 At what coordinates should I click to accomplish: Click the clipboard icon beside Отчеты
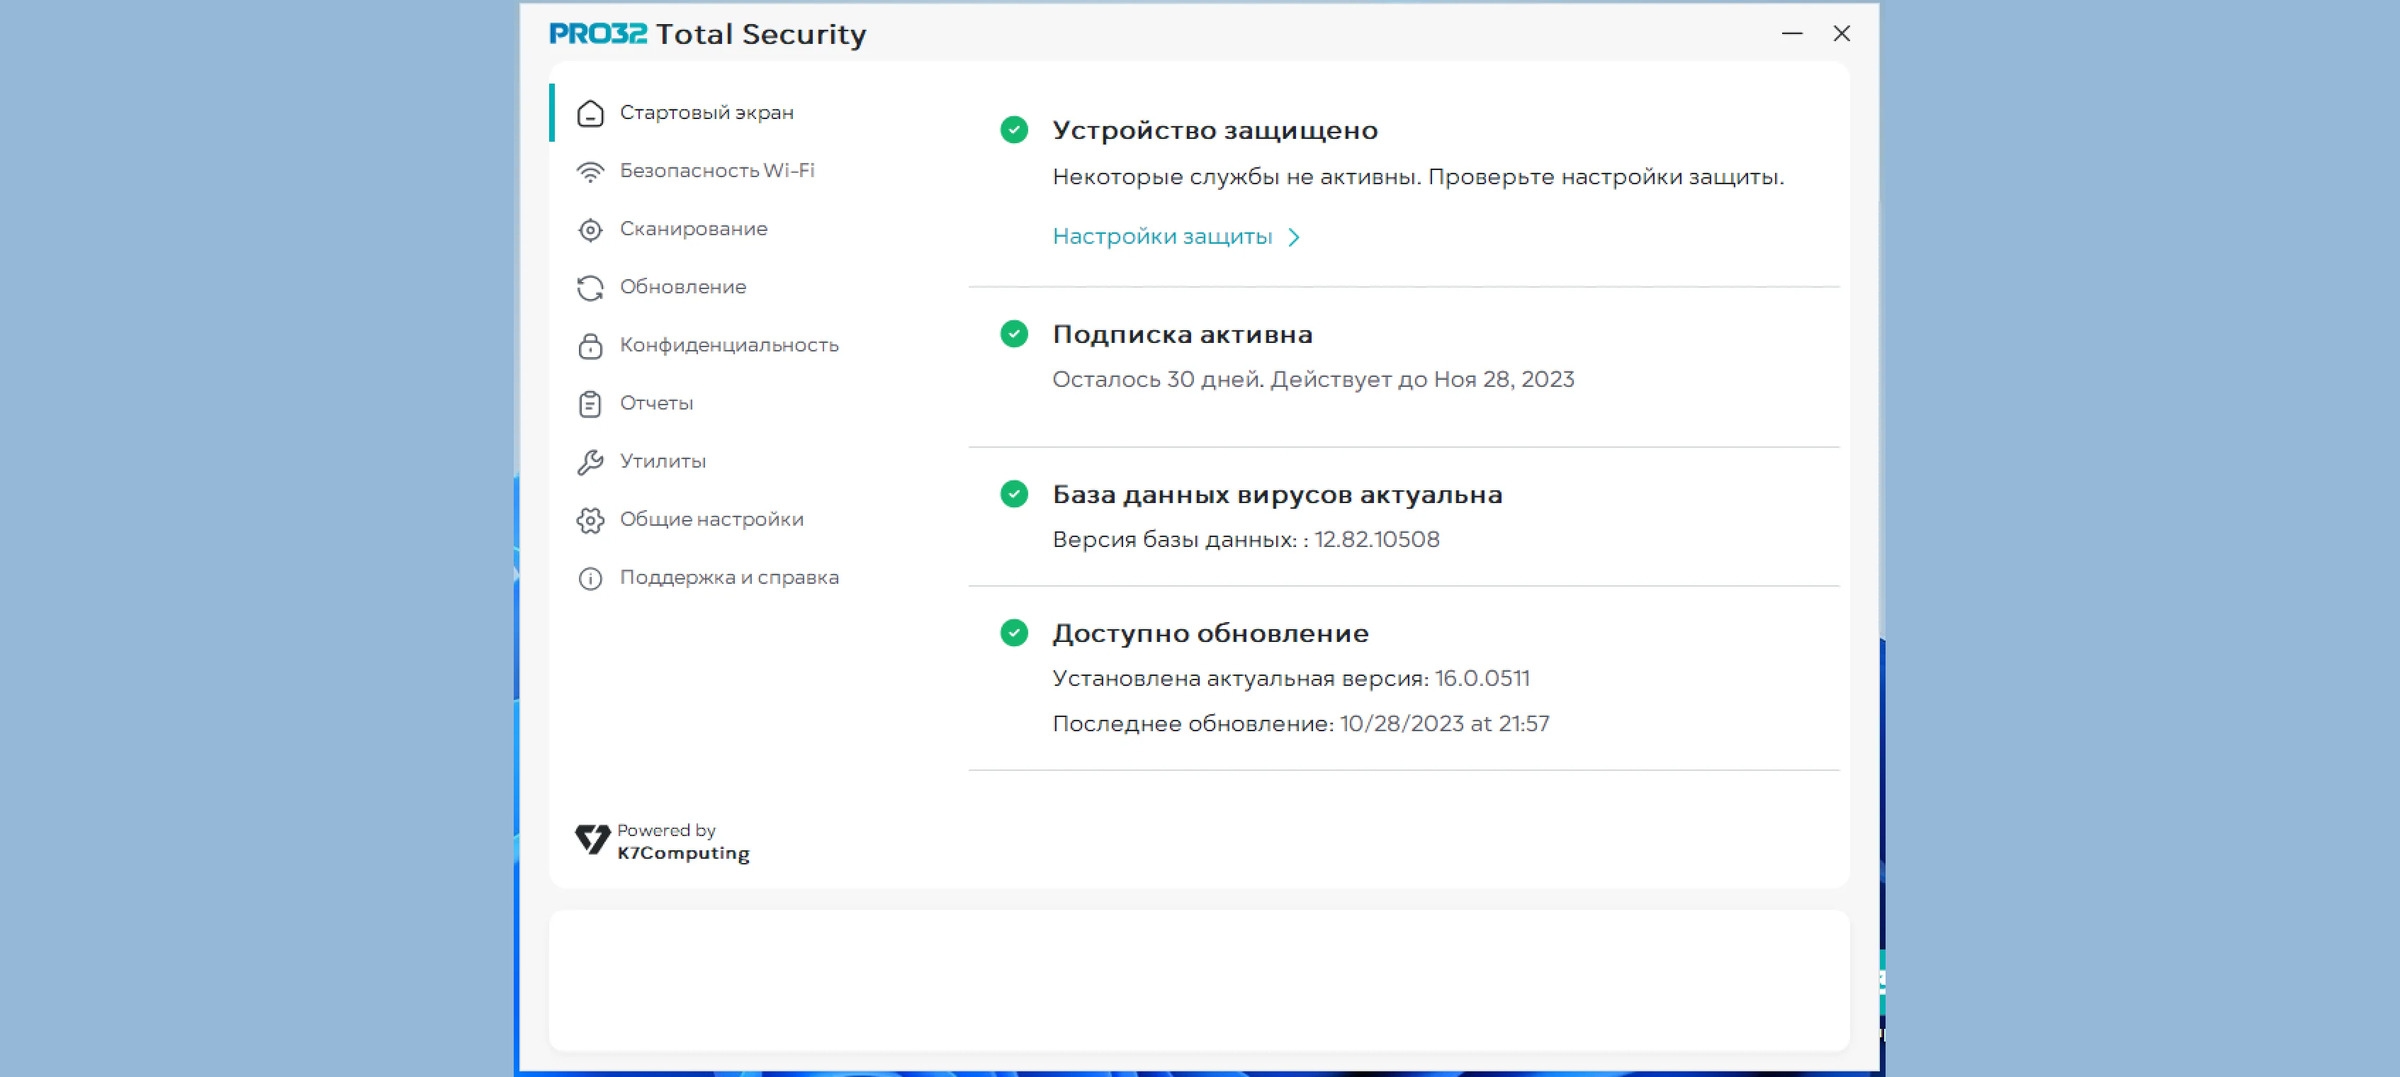pos(590,404)
